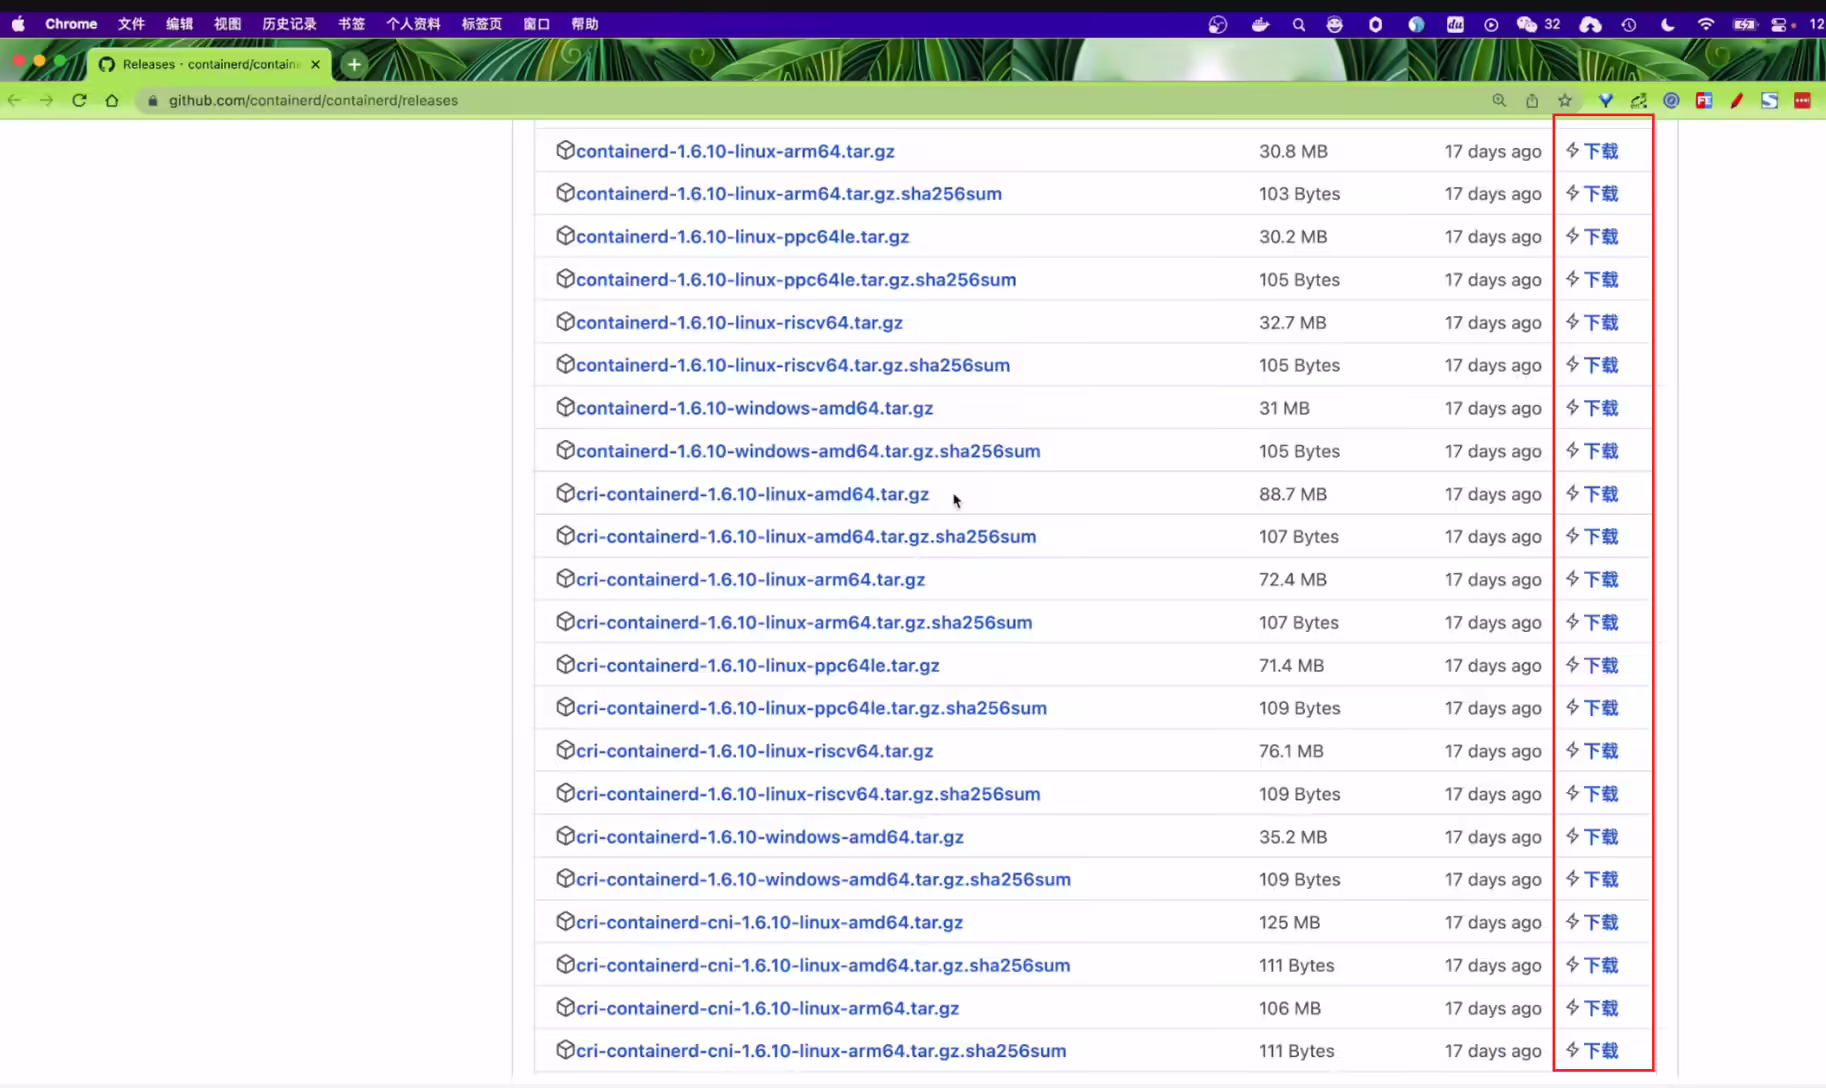Open the 窗口 menu

click(x=537, y=24)
